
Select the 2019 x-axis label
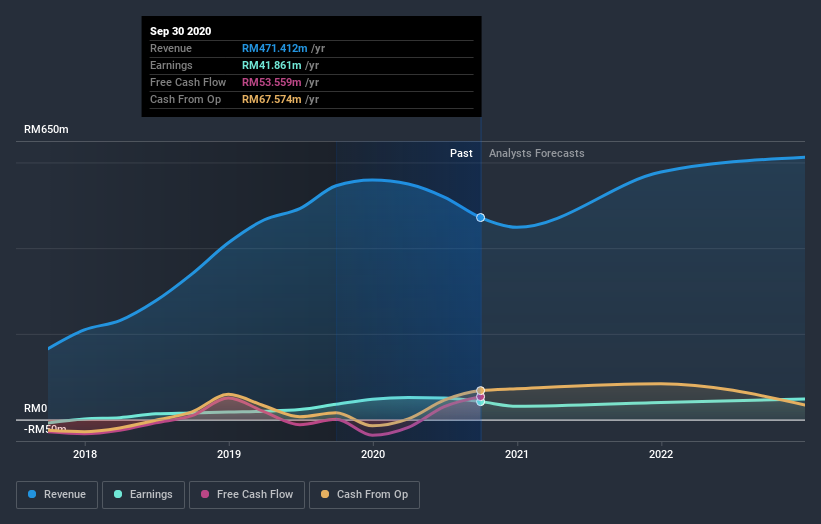tap(229, 454)
